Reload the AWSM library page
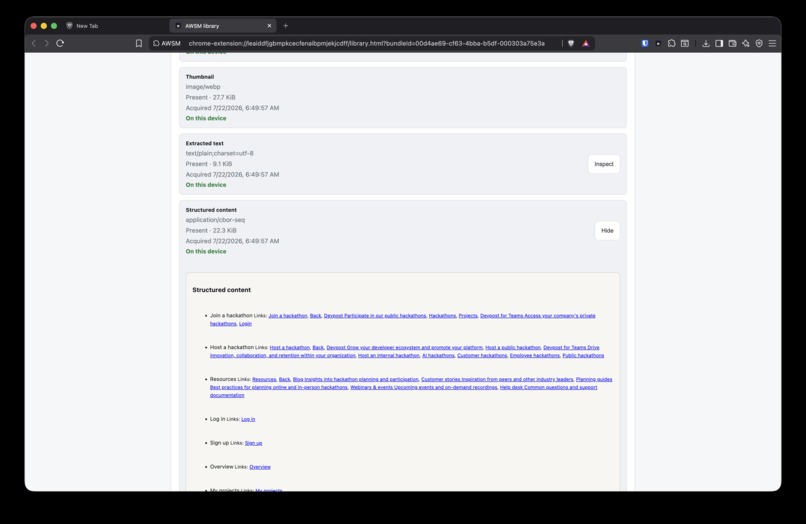806x524 pixels. pos(60,43)
